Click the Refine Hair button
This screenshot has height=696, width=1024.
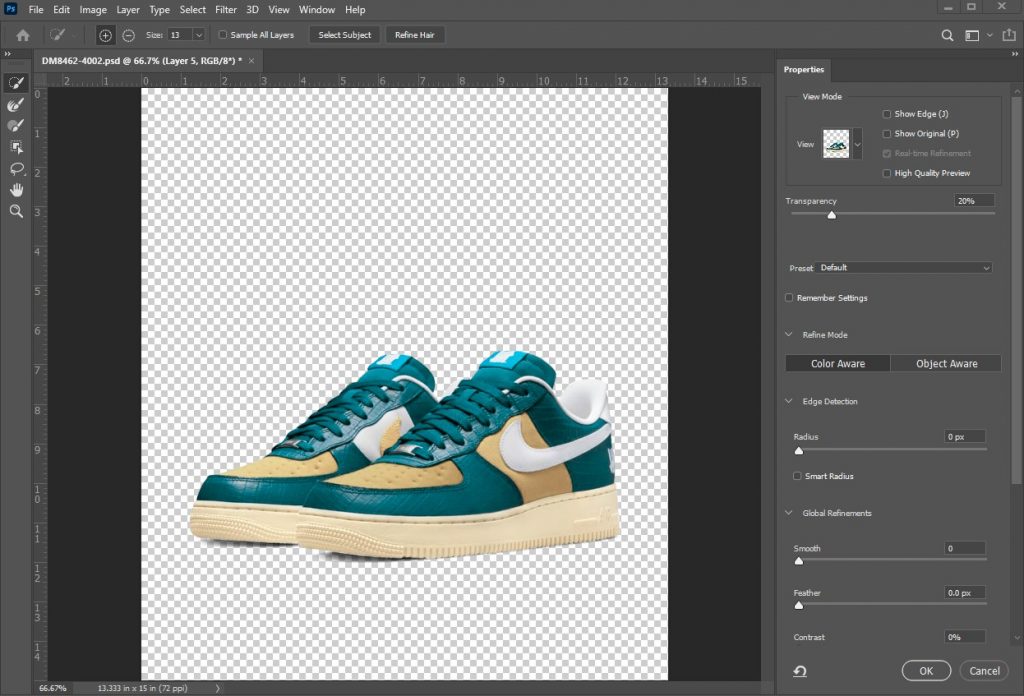(x=415, y=35)
